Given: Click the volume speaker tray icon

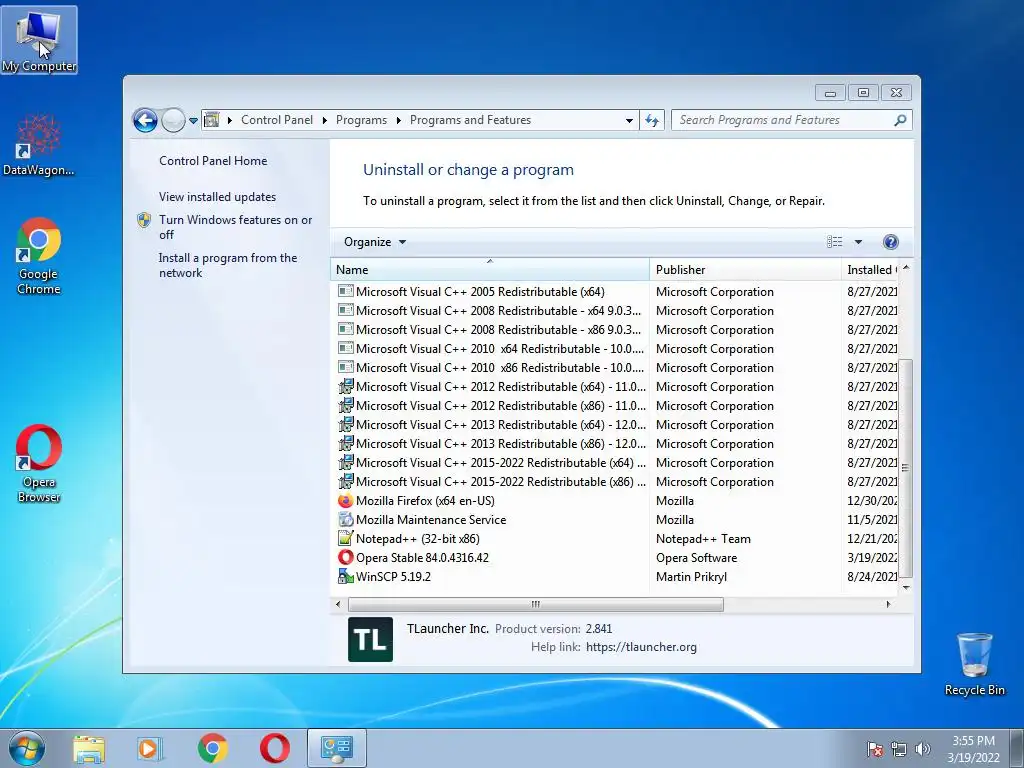Looking at the screenshot, I should (923, 750).
